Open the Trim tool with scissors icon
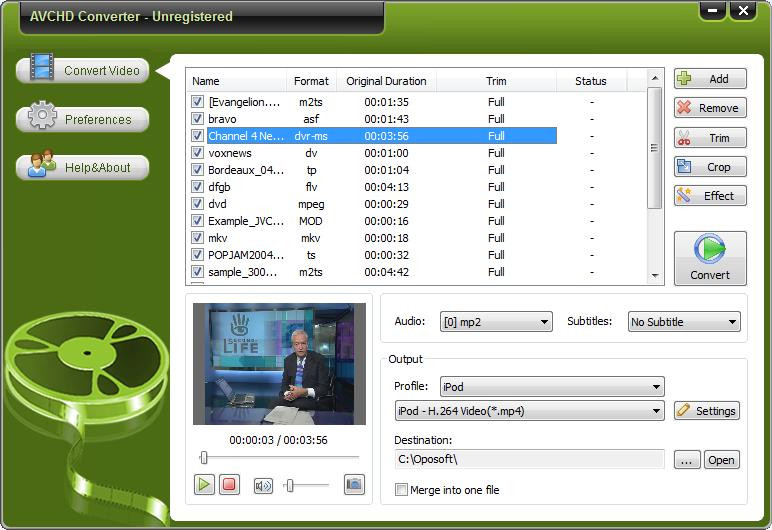 tap(710, 138)
